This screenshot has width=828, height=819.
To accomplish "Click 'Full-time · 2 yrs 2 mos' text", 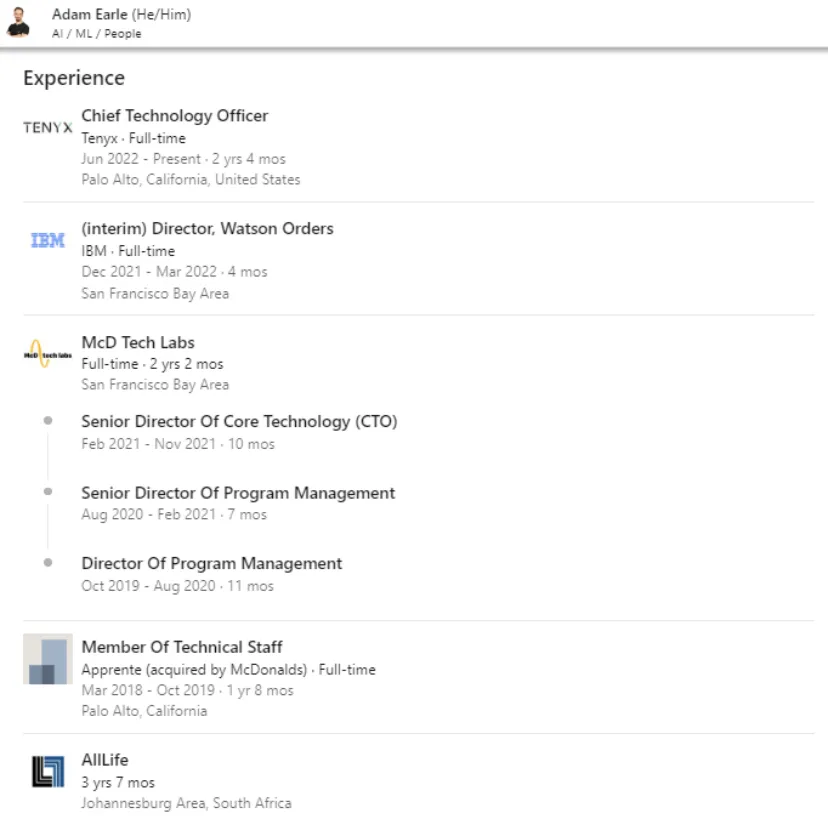I will click(153, 364).
